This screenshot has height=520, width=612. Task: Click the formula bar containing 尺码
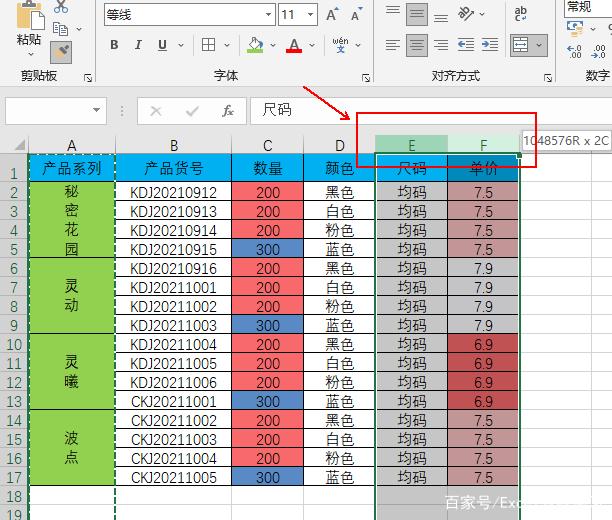[431, 111]
